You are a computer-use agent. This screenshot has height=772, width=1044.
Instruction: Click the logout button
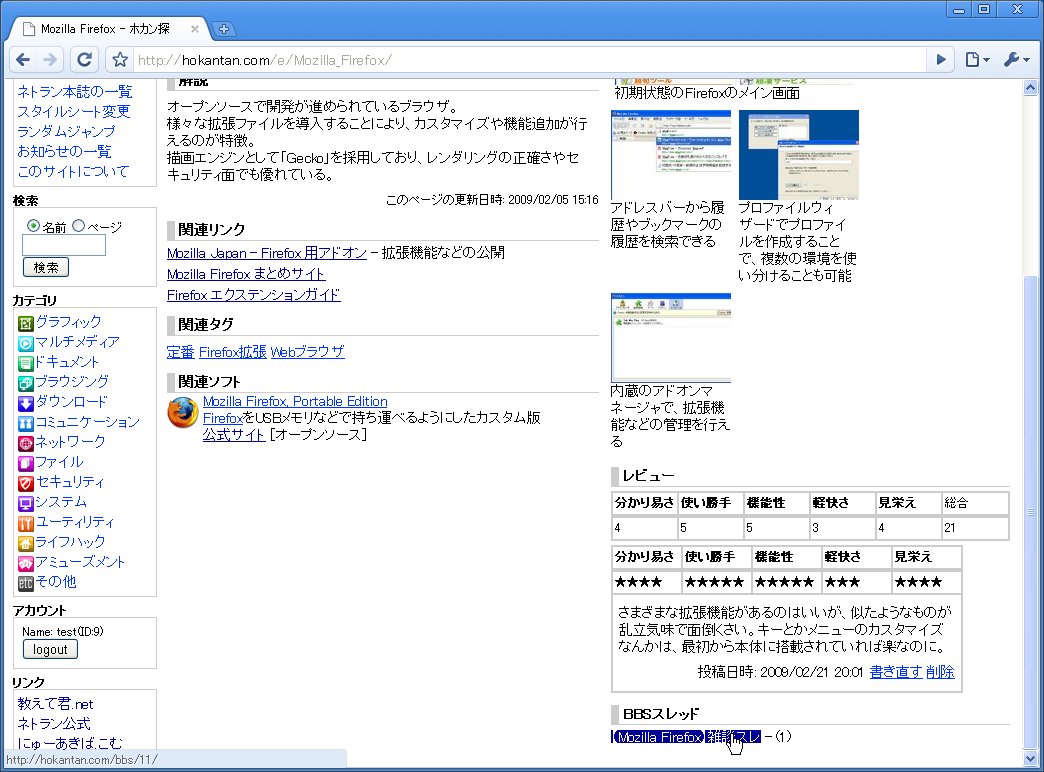point(50,649)
